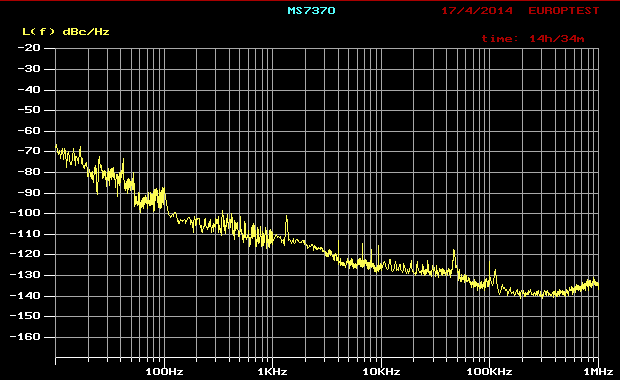
Task: Click the 1MHz frequency label
Action: [598, 372]
